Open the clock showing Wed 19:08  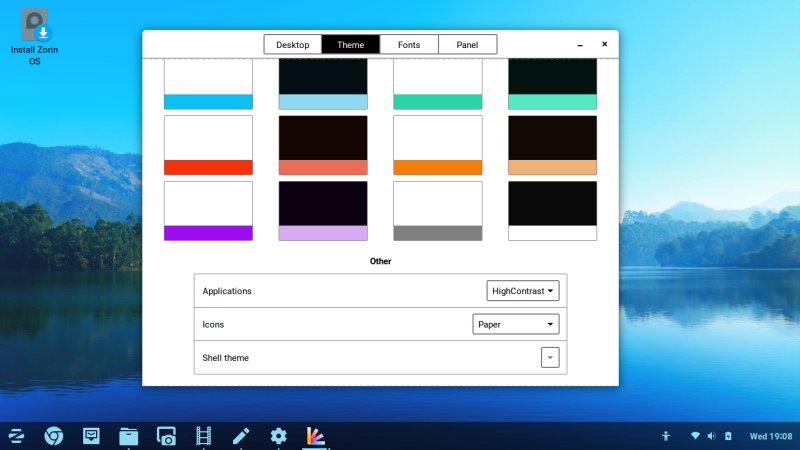click(771, 436)
